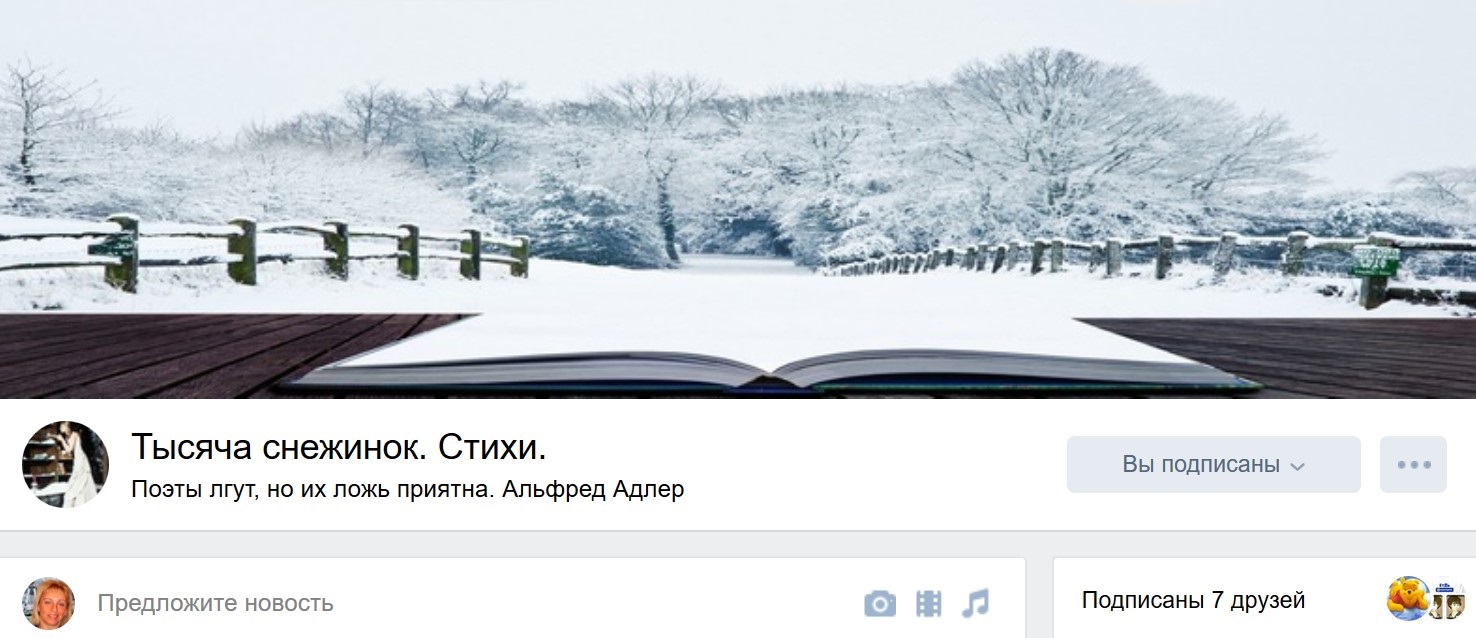Click the small chevron in Вы подписаны
Screen dimensions: 1476x638
pos(1297,467)
